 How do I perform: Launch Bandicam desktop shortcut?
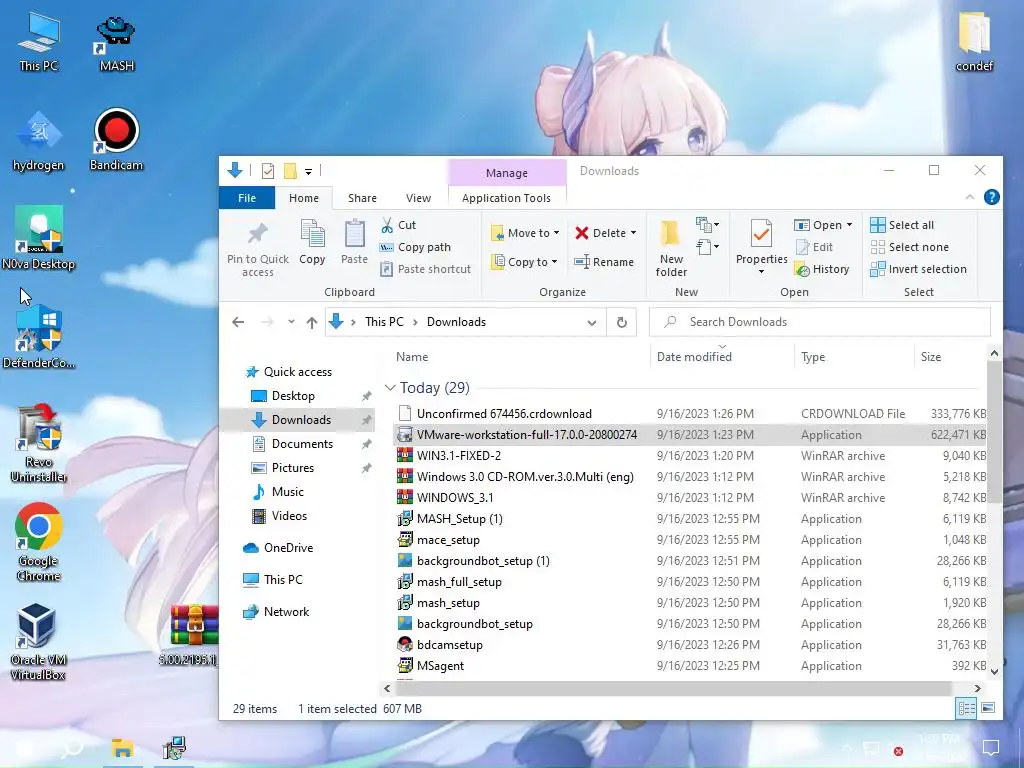pyautogui.click(x=116, y=140)
